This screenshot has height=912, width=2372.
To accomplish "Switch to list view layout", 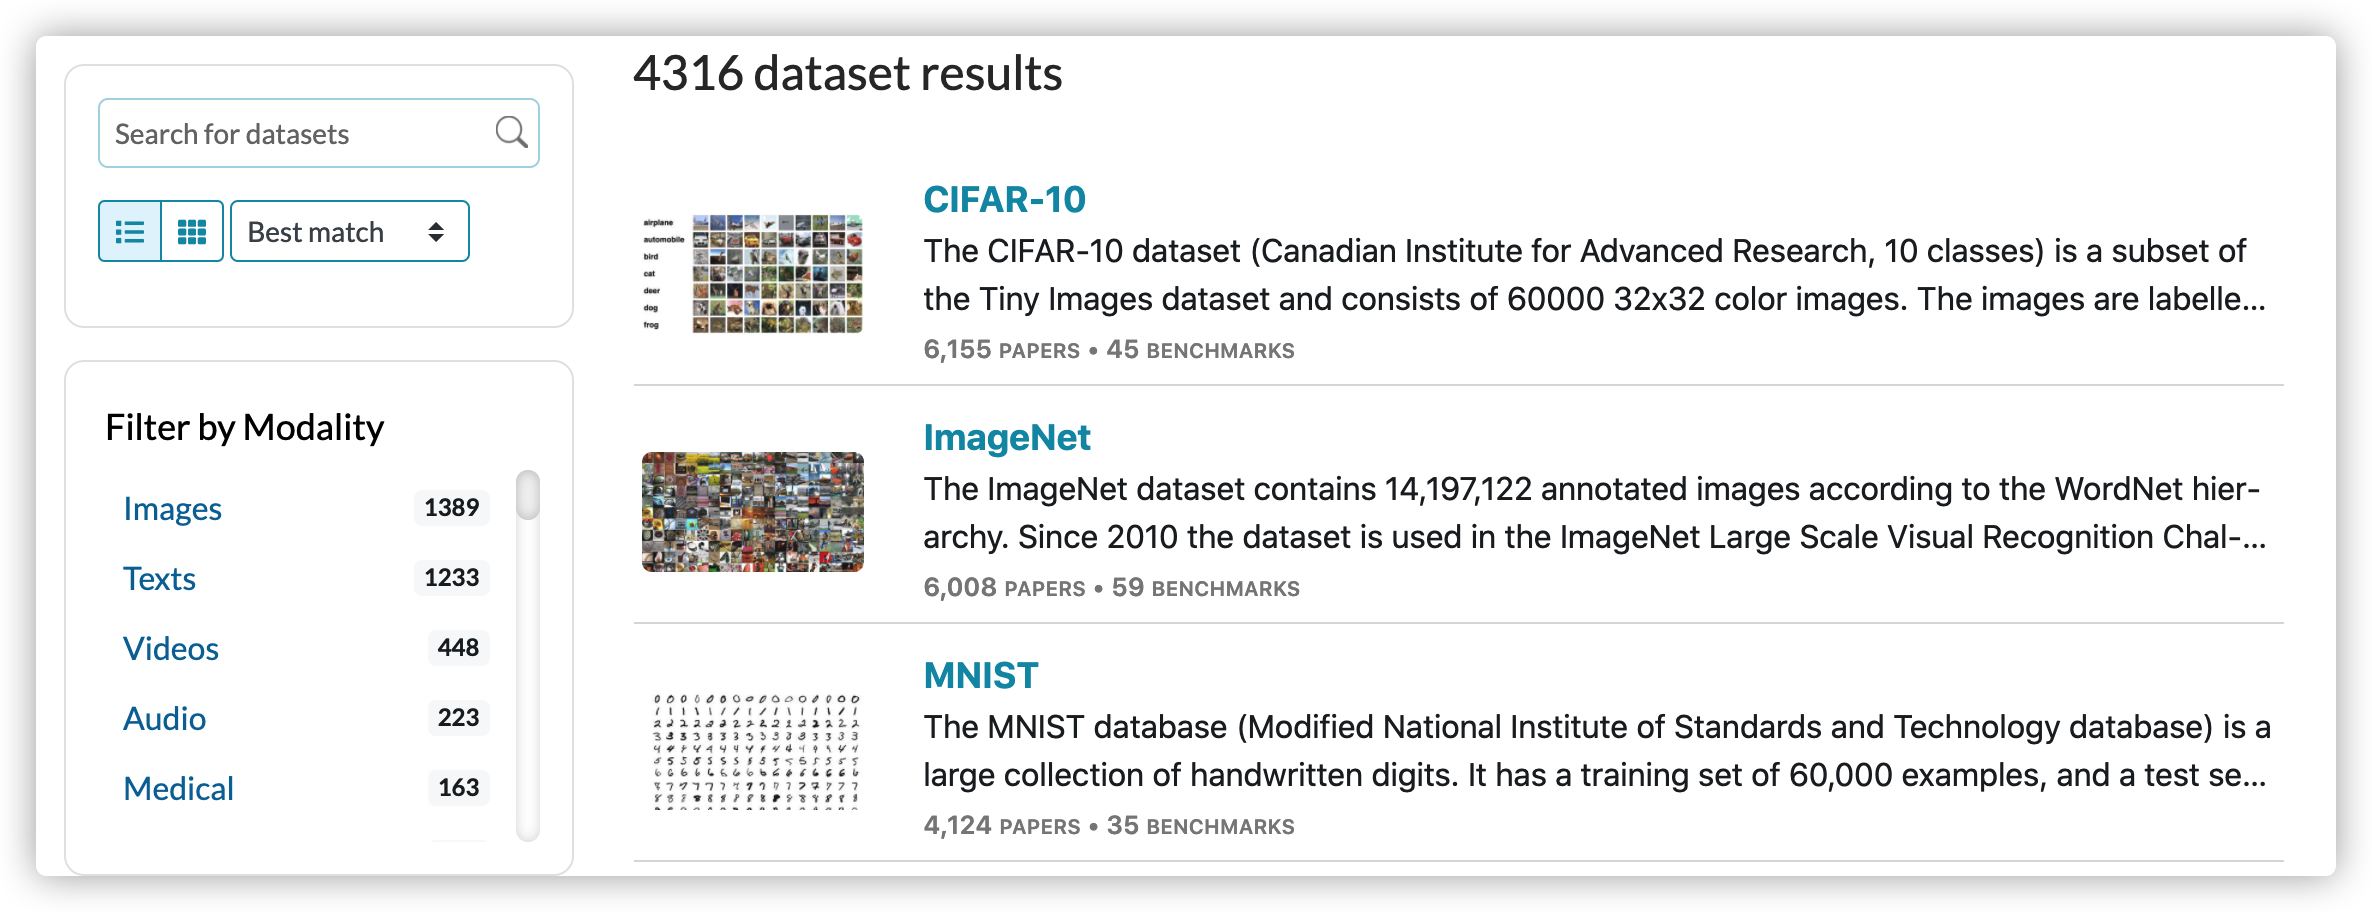I will 130,232.
